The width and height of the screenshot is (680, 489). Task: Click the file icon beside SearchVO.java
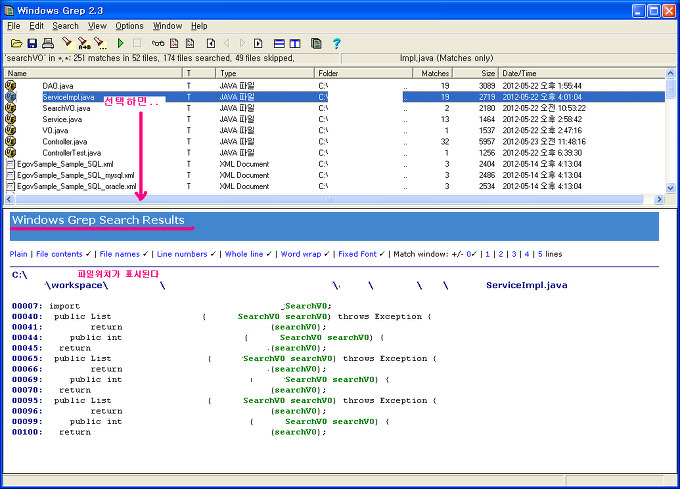point(10,108)
